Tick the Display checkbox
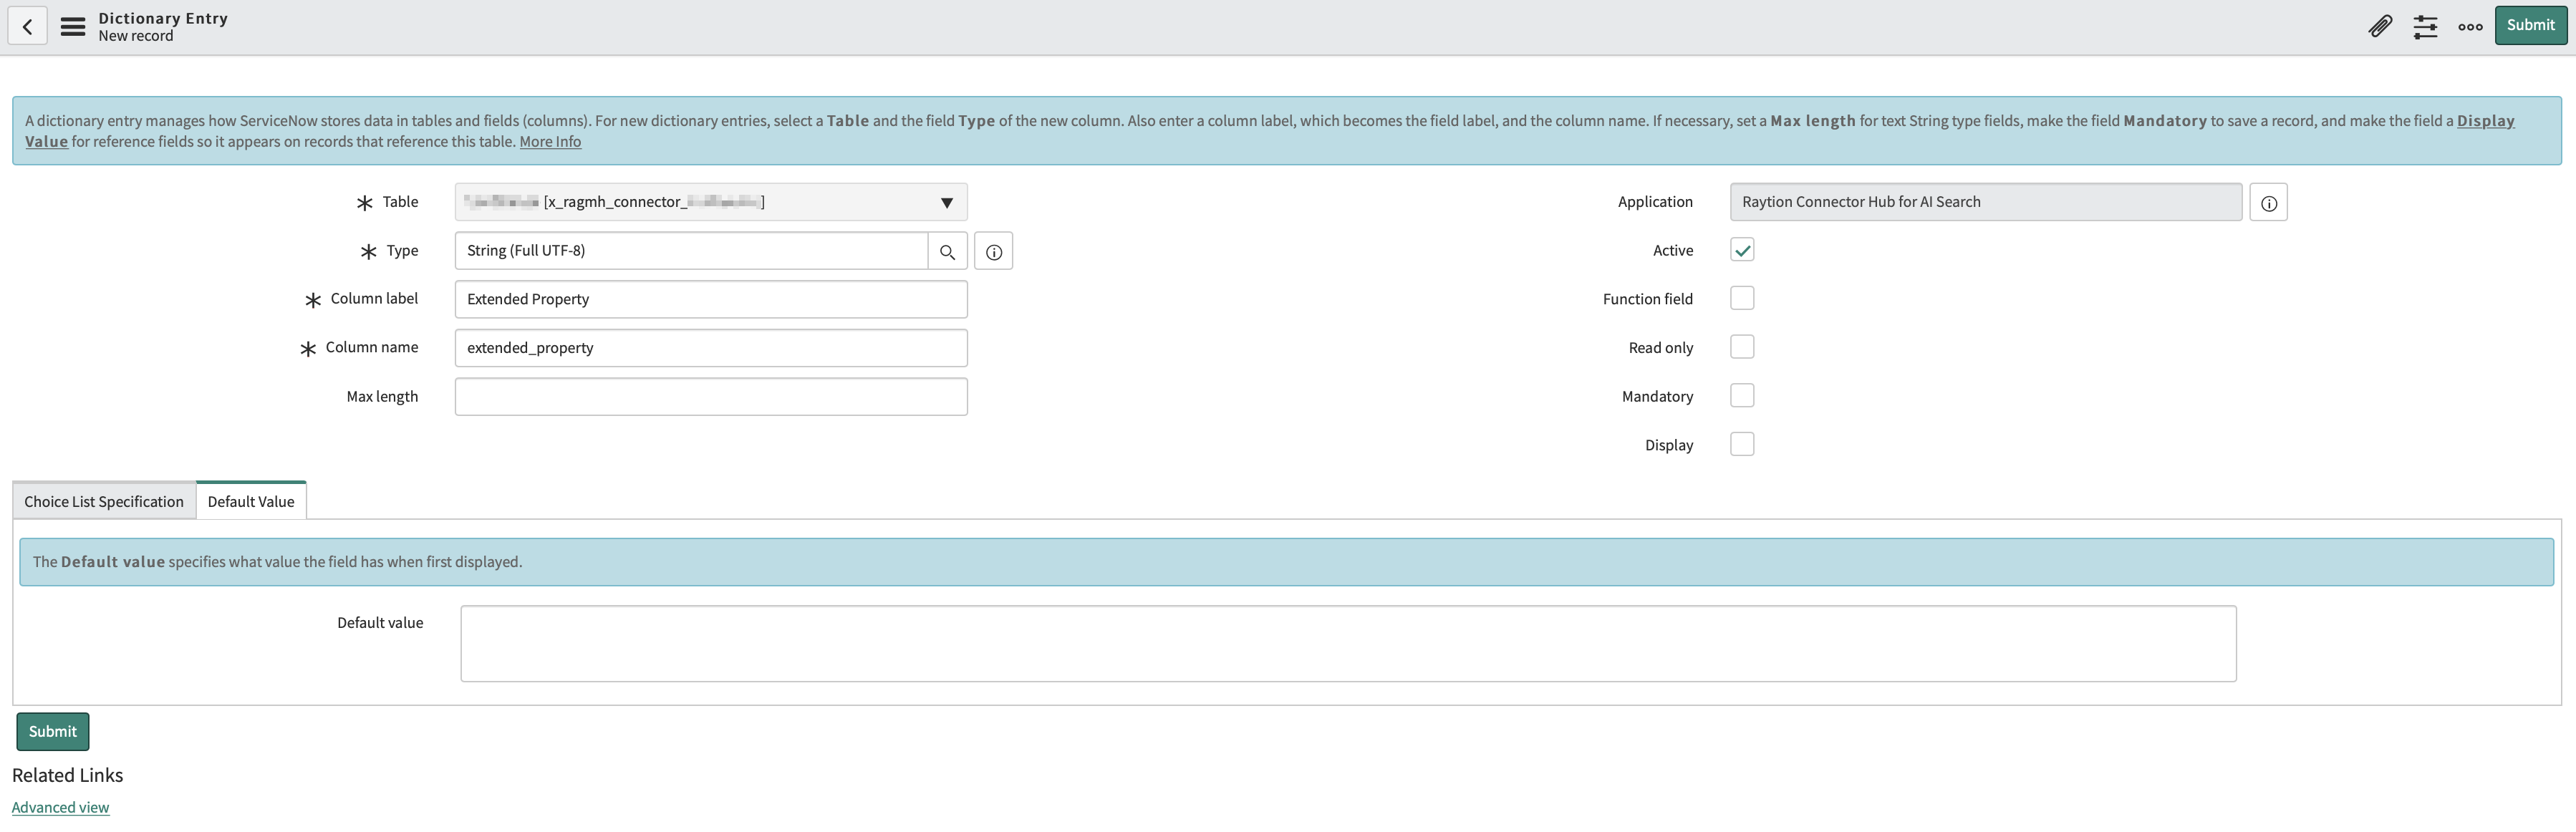Image resolution: width=2576 pixels, height=832 pixels. 1742,444
